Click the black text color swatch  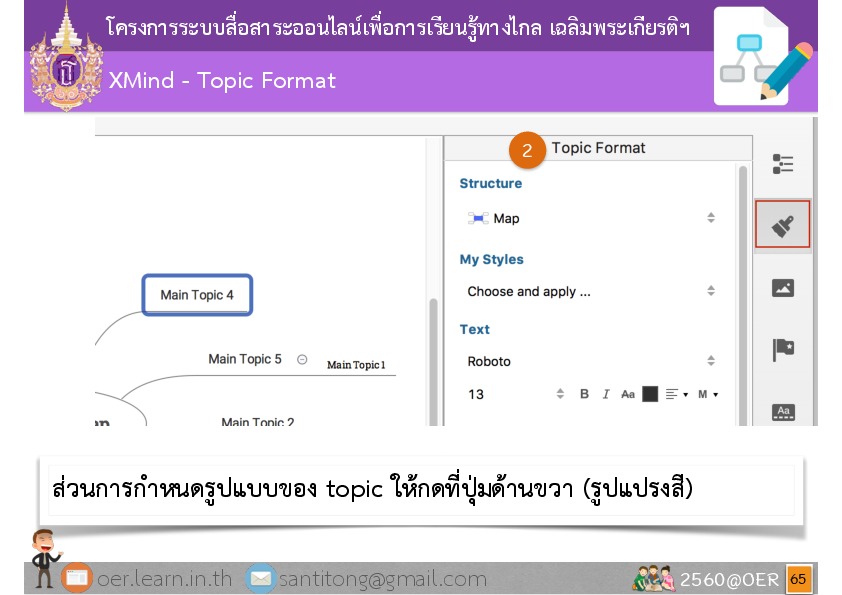coord(650,394)
